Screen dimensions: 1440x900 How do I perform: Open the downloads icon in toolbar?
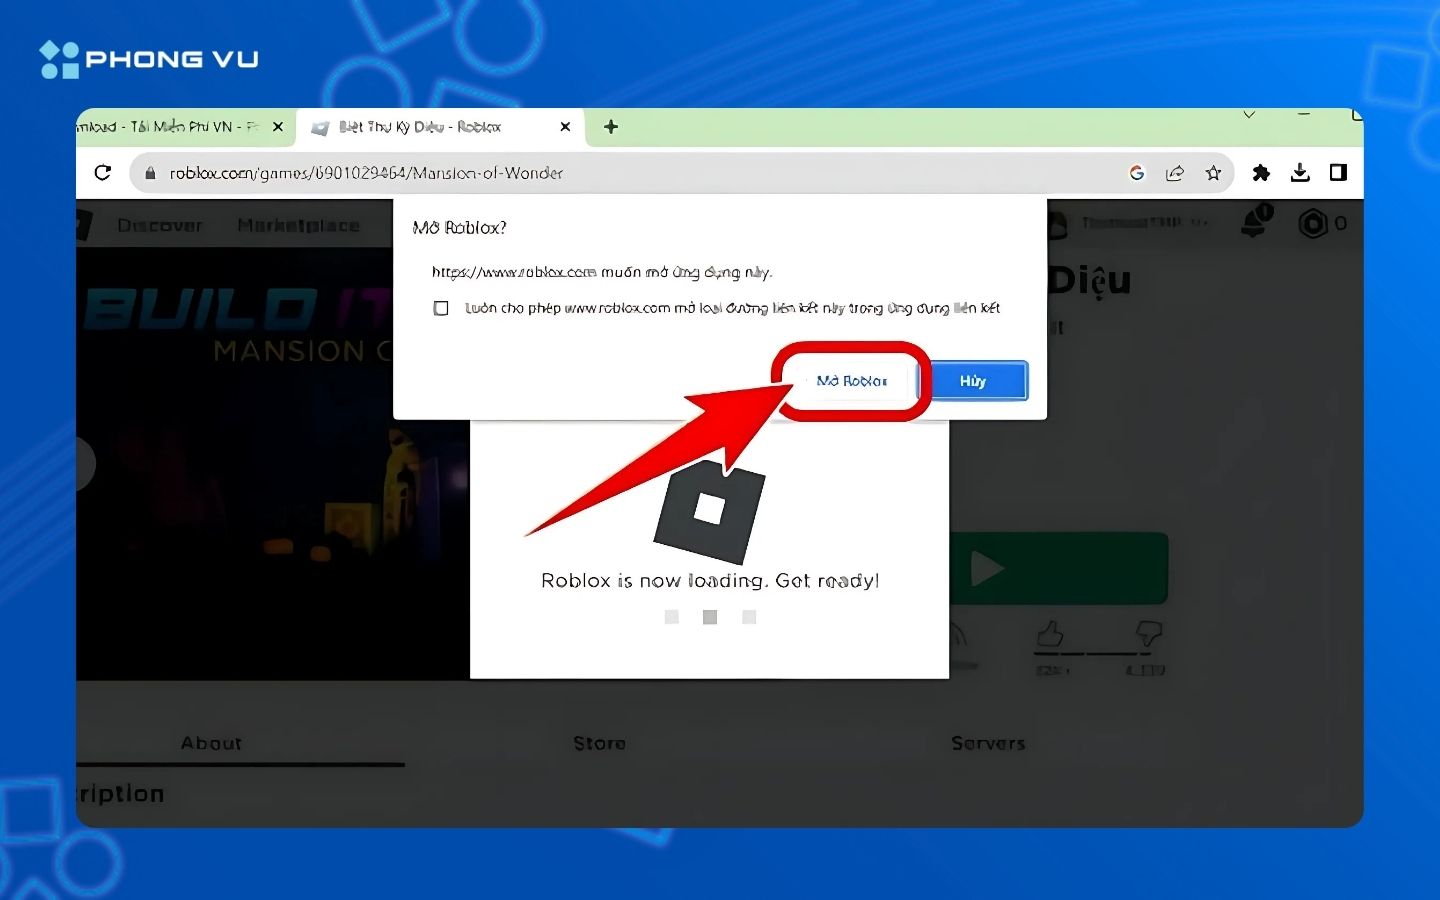pos(1300,172)
